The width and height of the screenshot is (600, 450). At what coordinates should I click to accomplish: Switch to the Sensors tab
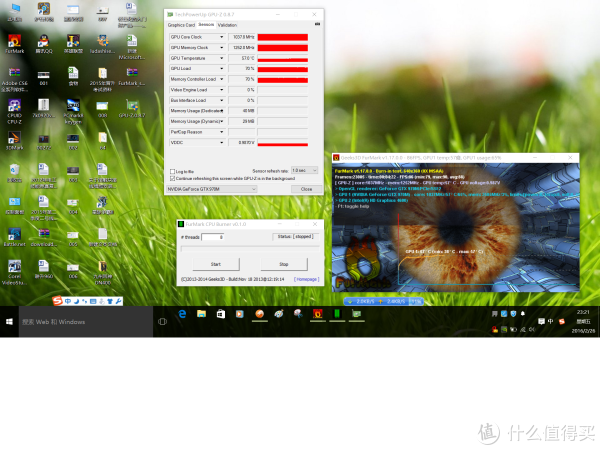click(x=206, y=24)
